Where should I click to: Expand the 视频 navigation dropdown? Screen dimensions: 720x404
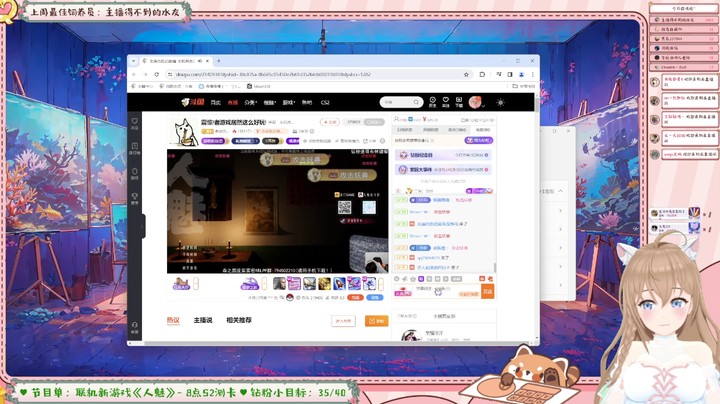pos(270,102)
